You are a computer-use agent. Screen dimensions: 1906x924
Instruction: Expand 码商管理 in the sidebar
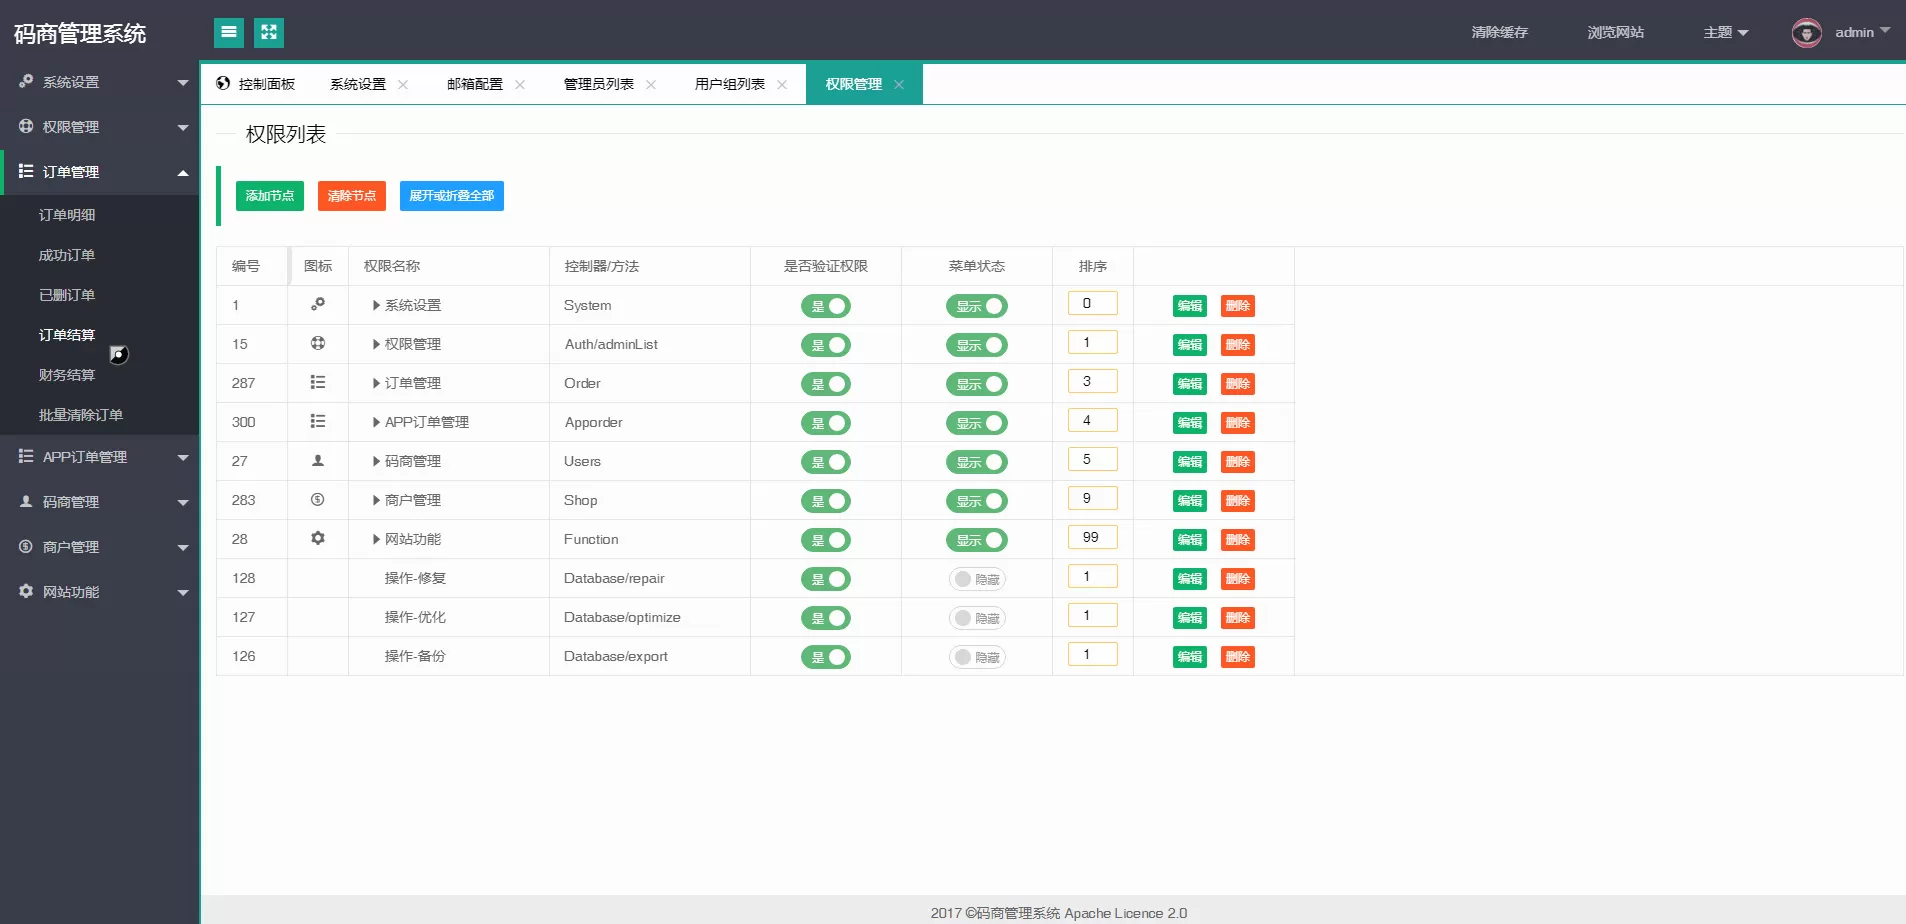pyautogui.click(x=100, y=502)
